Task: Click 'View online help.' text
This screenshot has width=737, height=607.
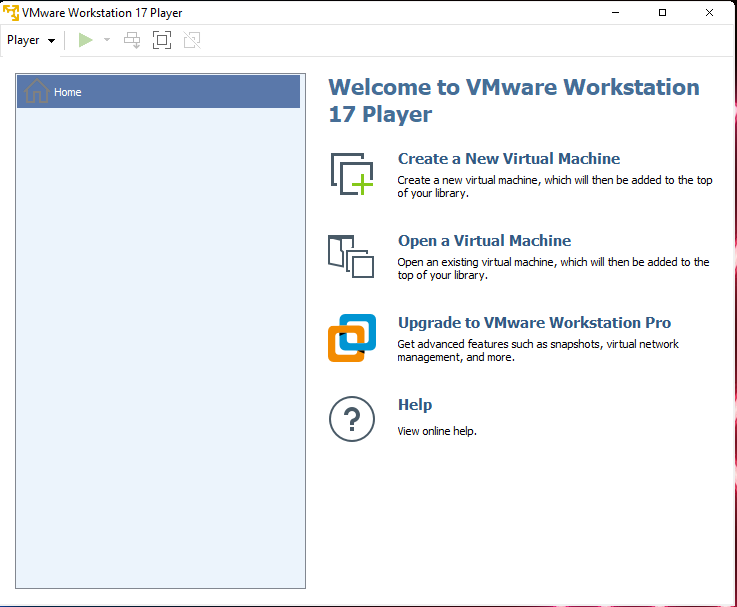Action: [x=437, y=431]
